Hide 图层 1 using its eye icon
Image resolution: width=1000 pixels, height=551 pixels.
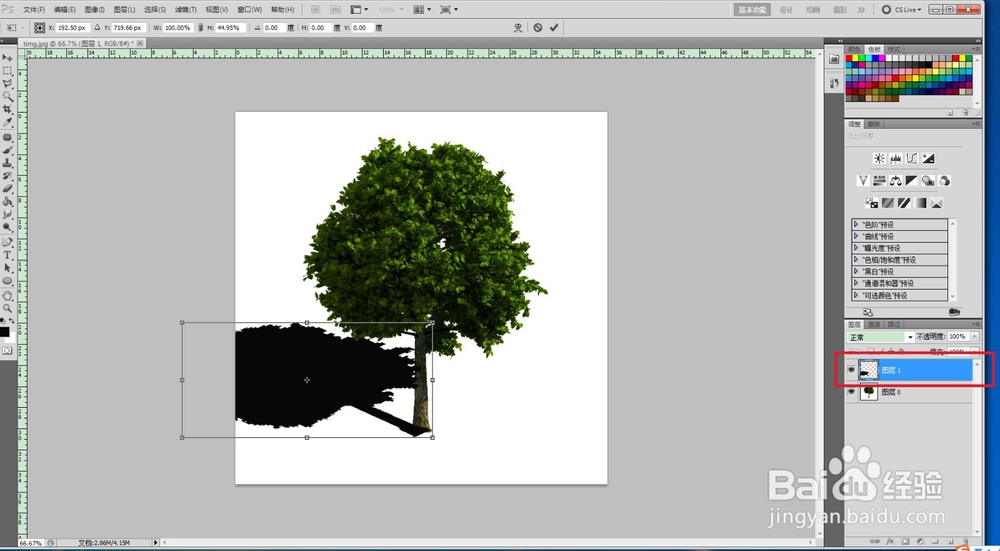852,370
